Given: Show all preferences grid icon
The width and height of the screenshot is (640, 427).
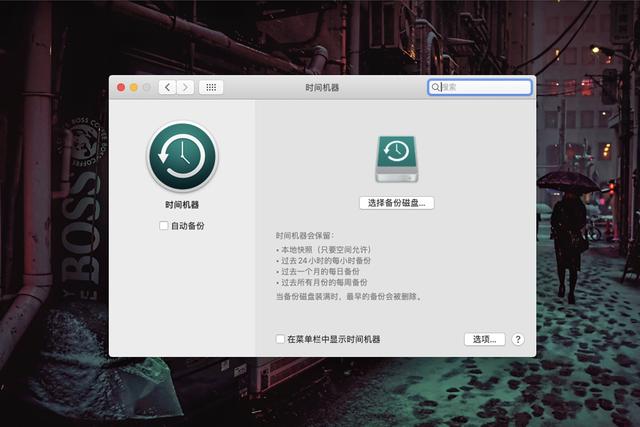Looking at the screenshot, I should pyautogui.click(x=211, y=87).
